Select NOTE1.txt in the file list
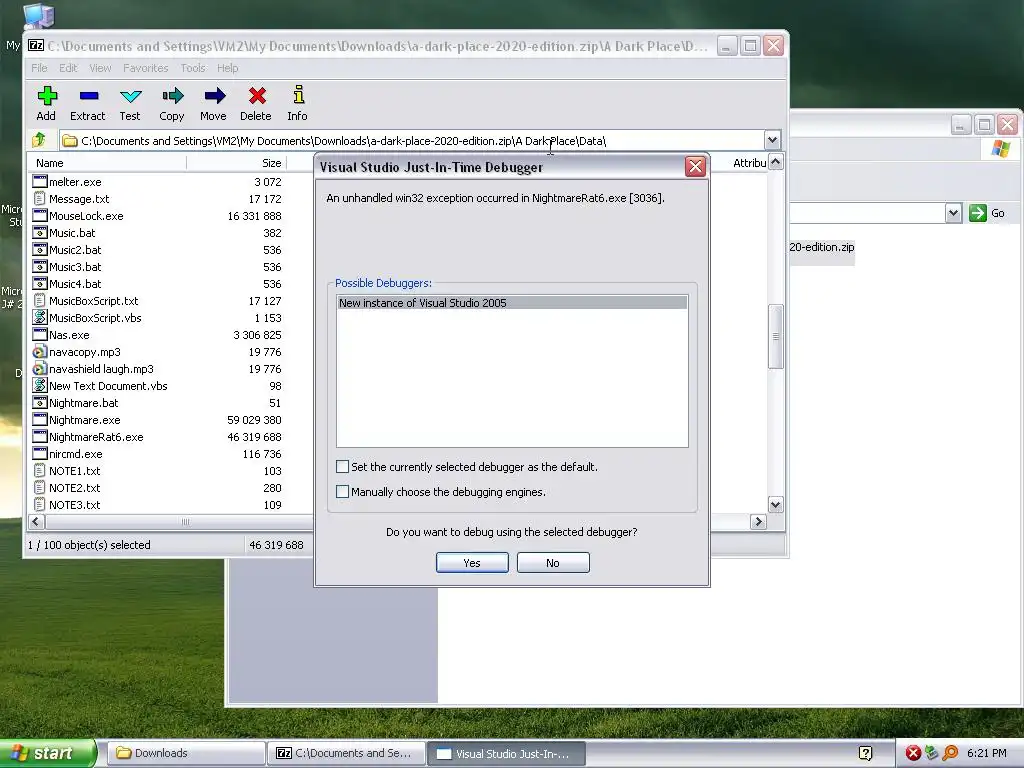The width and height of the screenshot is (1024, 768). [x=74, y=471]
